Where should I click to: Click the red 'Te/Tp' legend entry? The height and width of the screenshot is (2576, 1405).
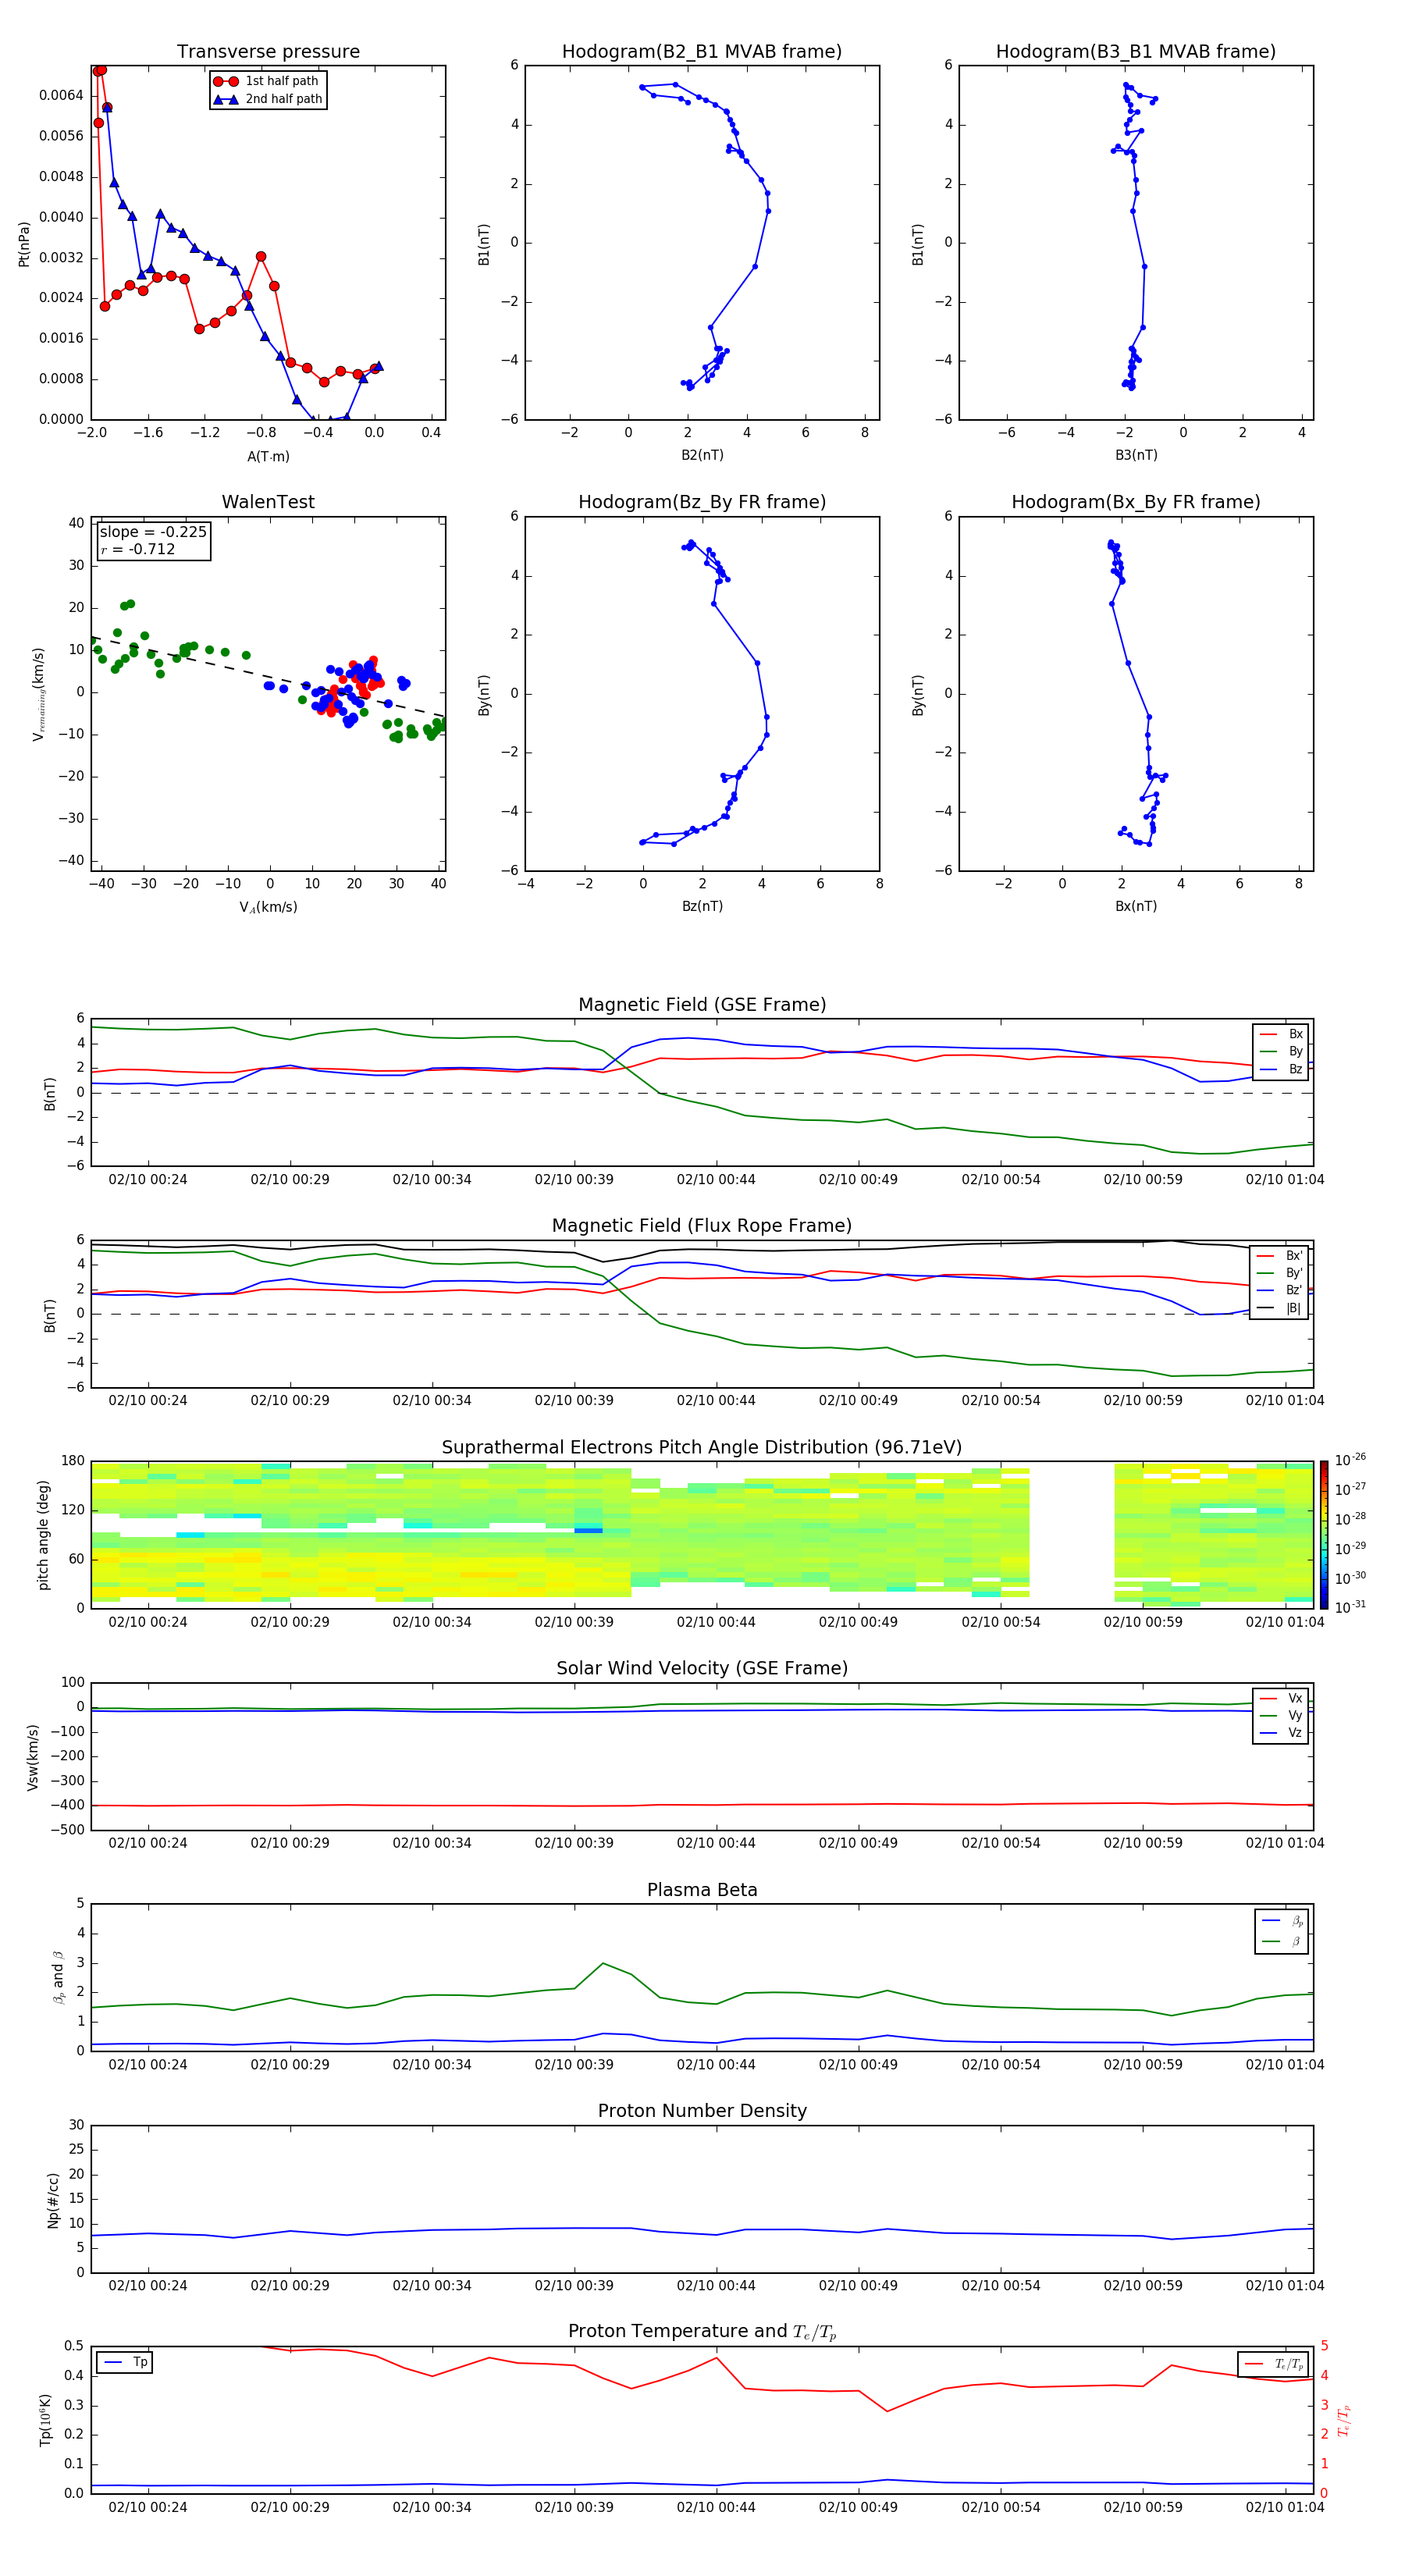tap(1273, 2364)
